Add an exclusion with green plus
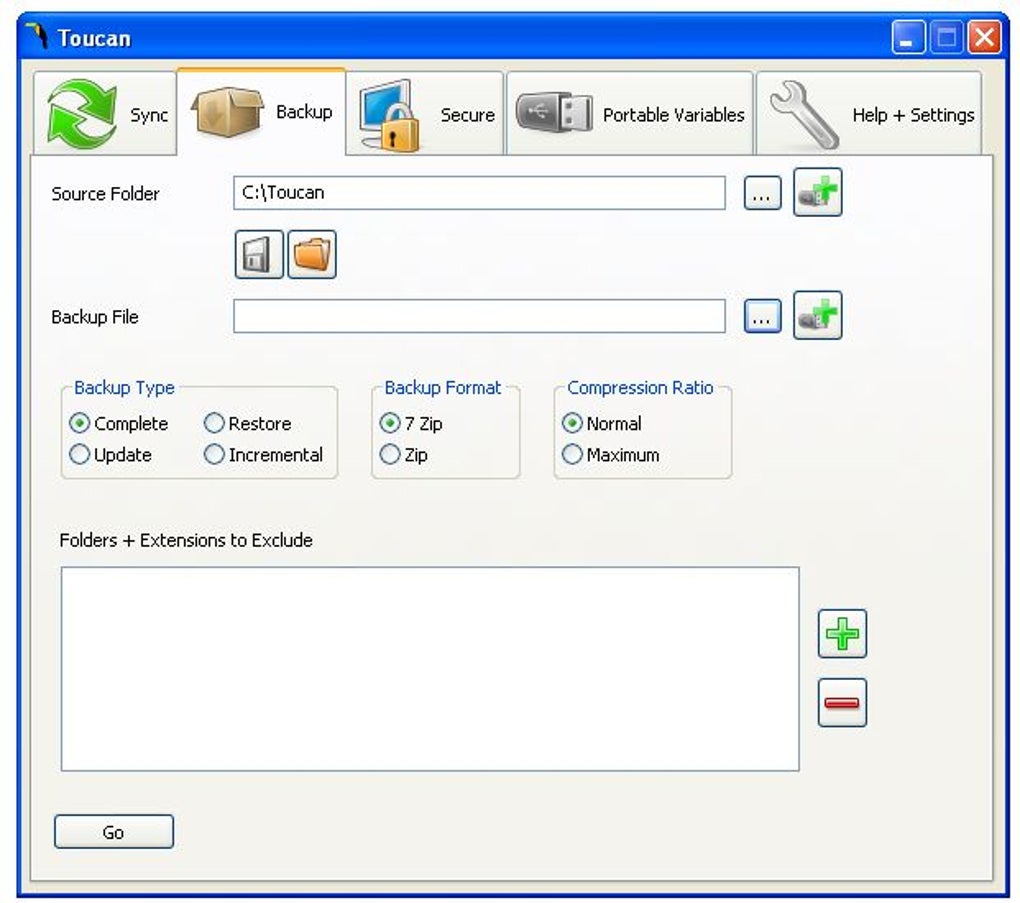The image size is (1020, 903). pos(842,634)
